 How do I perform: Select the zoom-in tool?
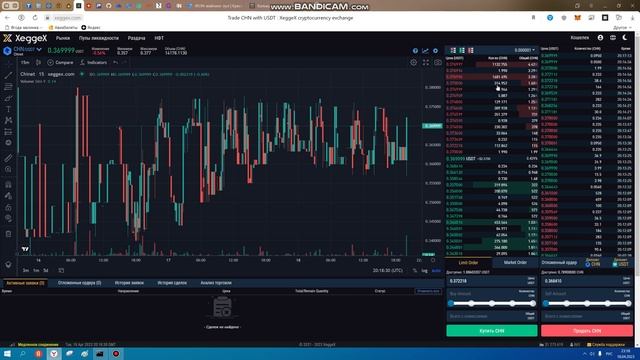pyautogui.click(x=8, y=169)
